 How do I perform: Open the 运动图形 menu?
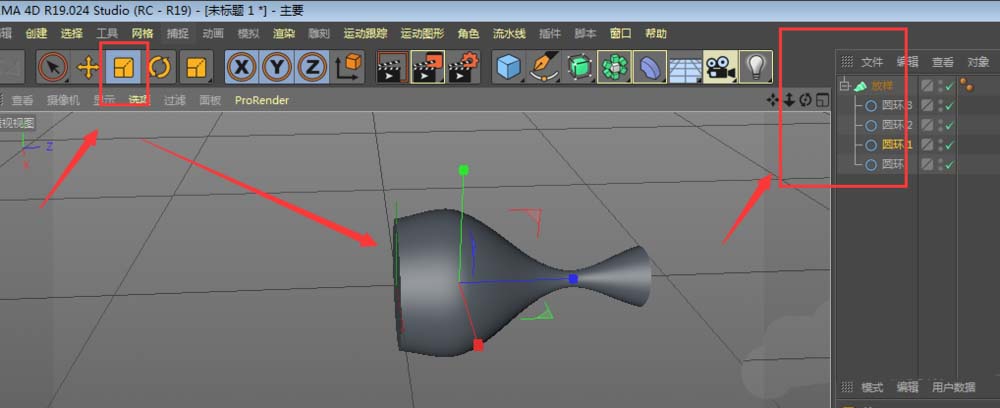pyautogui.click(x=420, y=33)
